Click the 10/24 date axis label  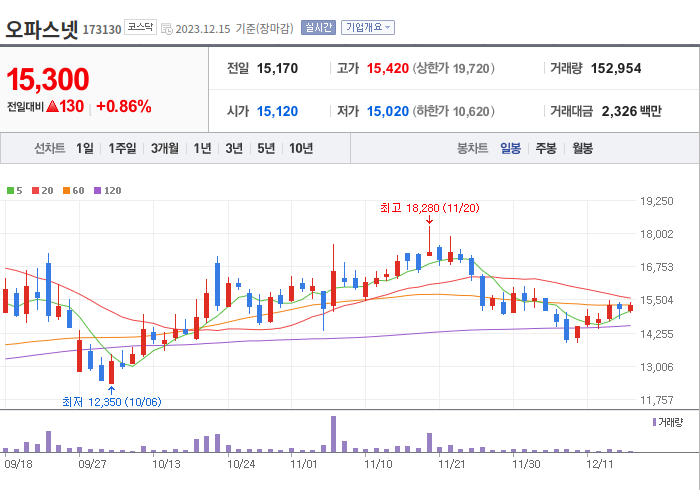tap(241, 464)
